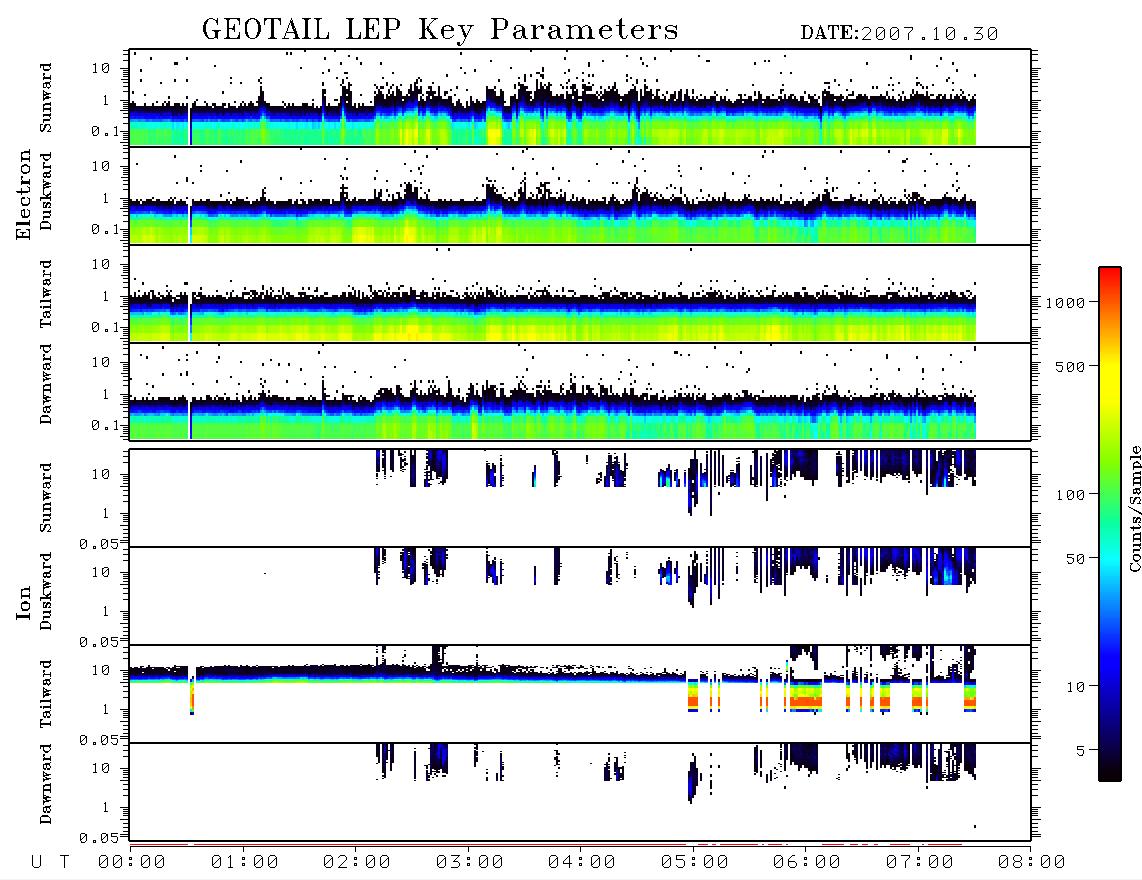The height and width of the screenshot is (880, 1142).
Task: Click the Counts/Sample colorbar label
Action: 1134,508
